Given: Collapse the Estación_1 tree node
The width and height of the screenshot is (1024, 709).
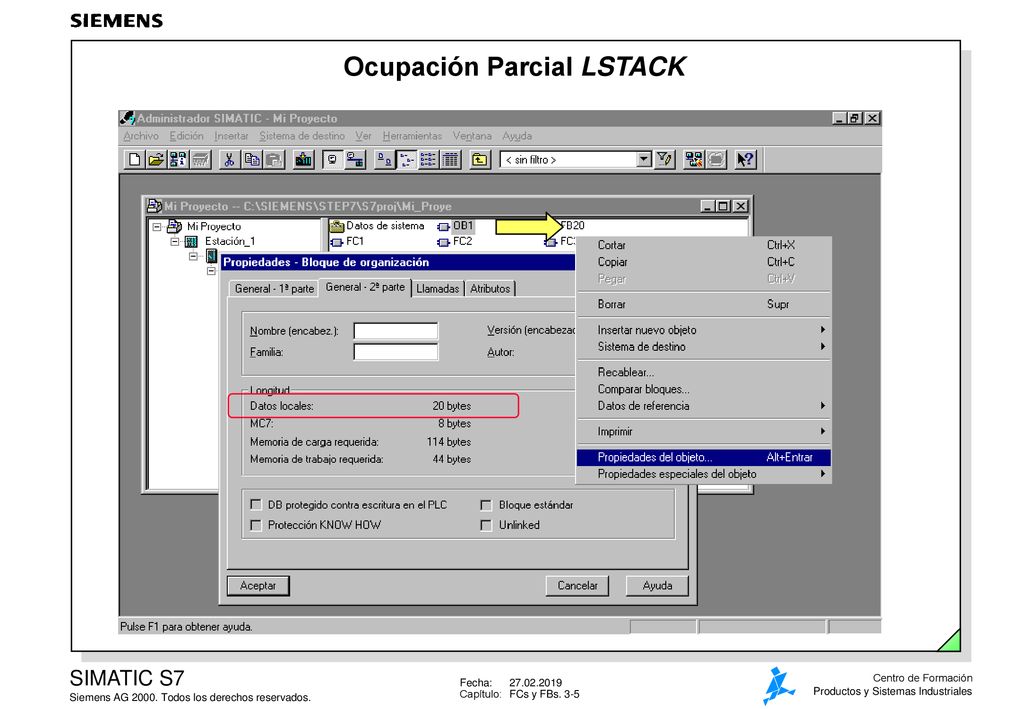Looking at the screenshot, I should (x=174, y=242).
